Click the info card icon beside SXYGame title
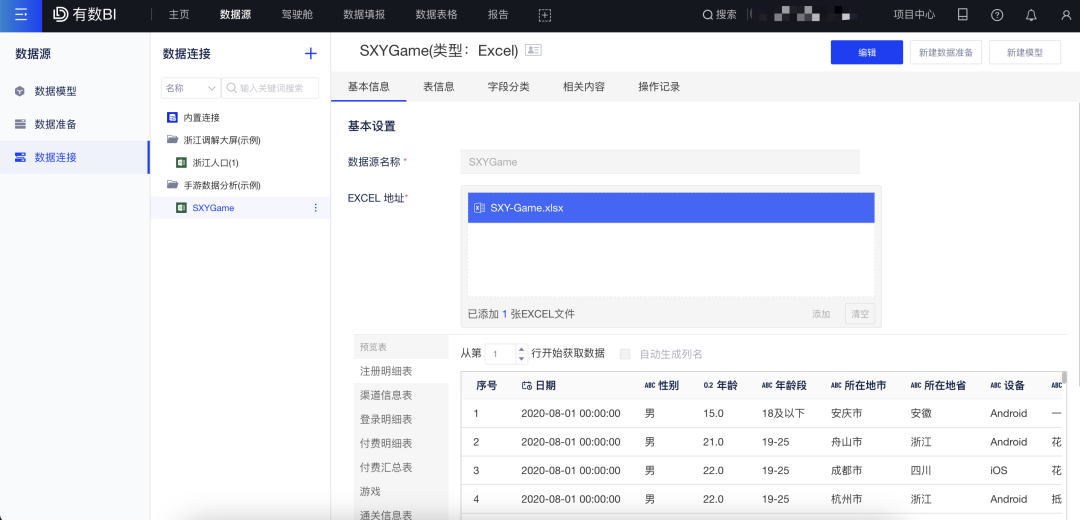This screenshot has width=1080, height=520. tap(533, 51)
